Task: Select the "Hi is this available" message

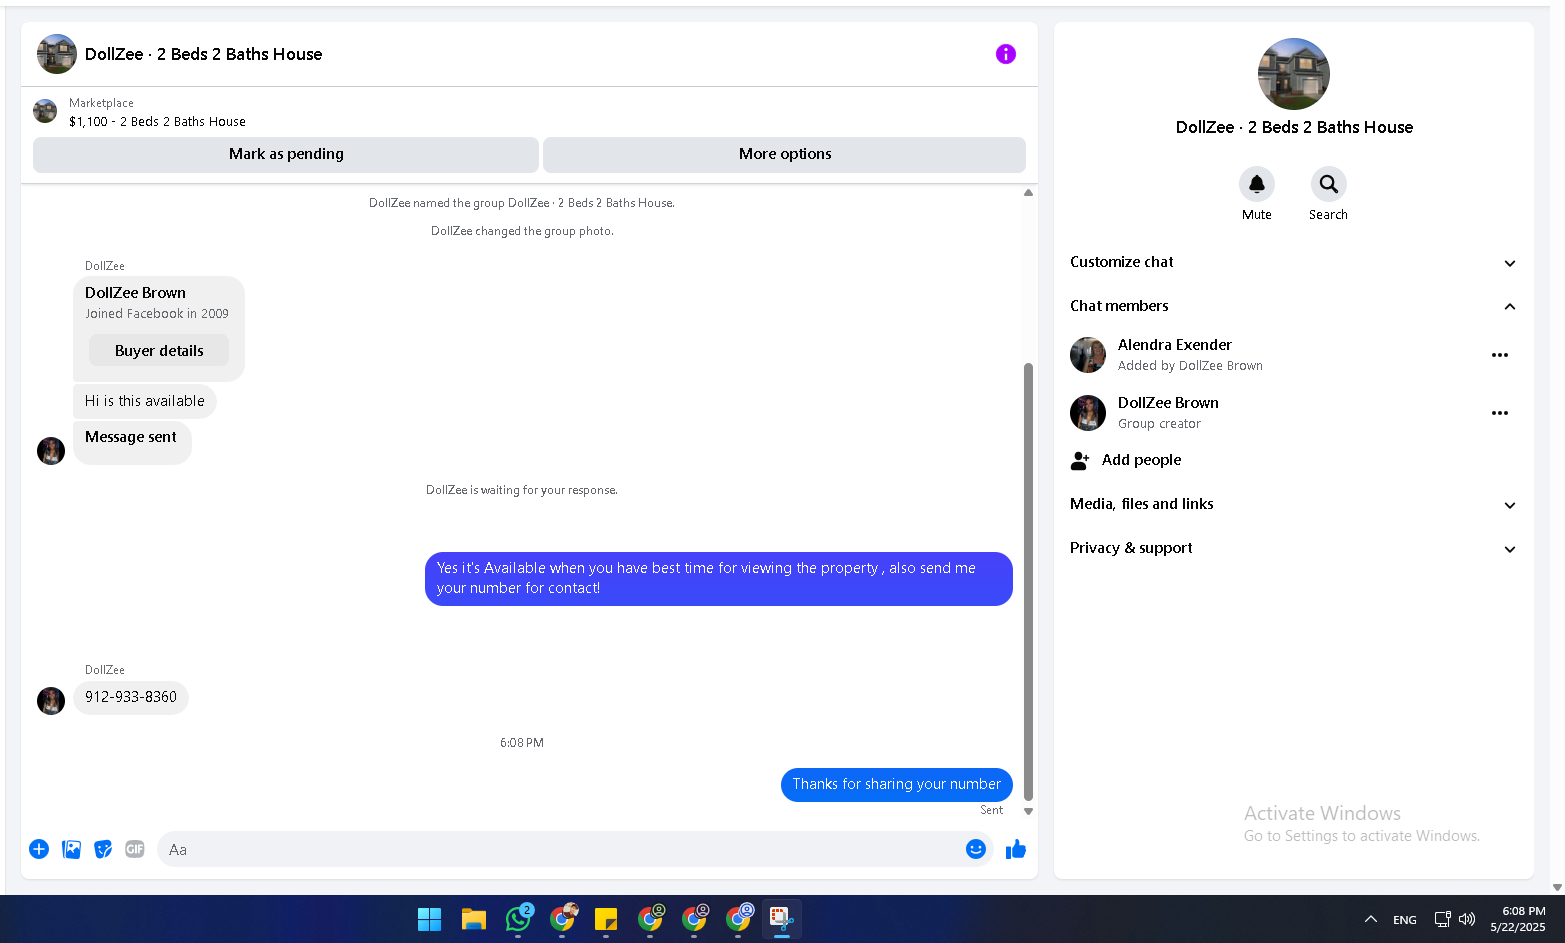Action: click(x=145, y=401)
